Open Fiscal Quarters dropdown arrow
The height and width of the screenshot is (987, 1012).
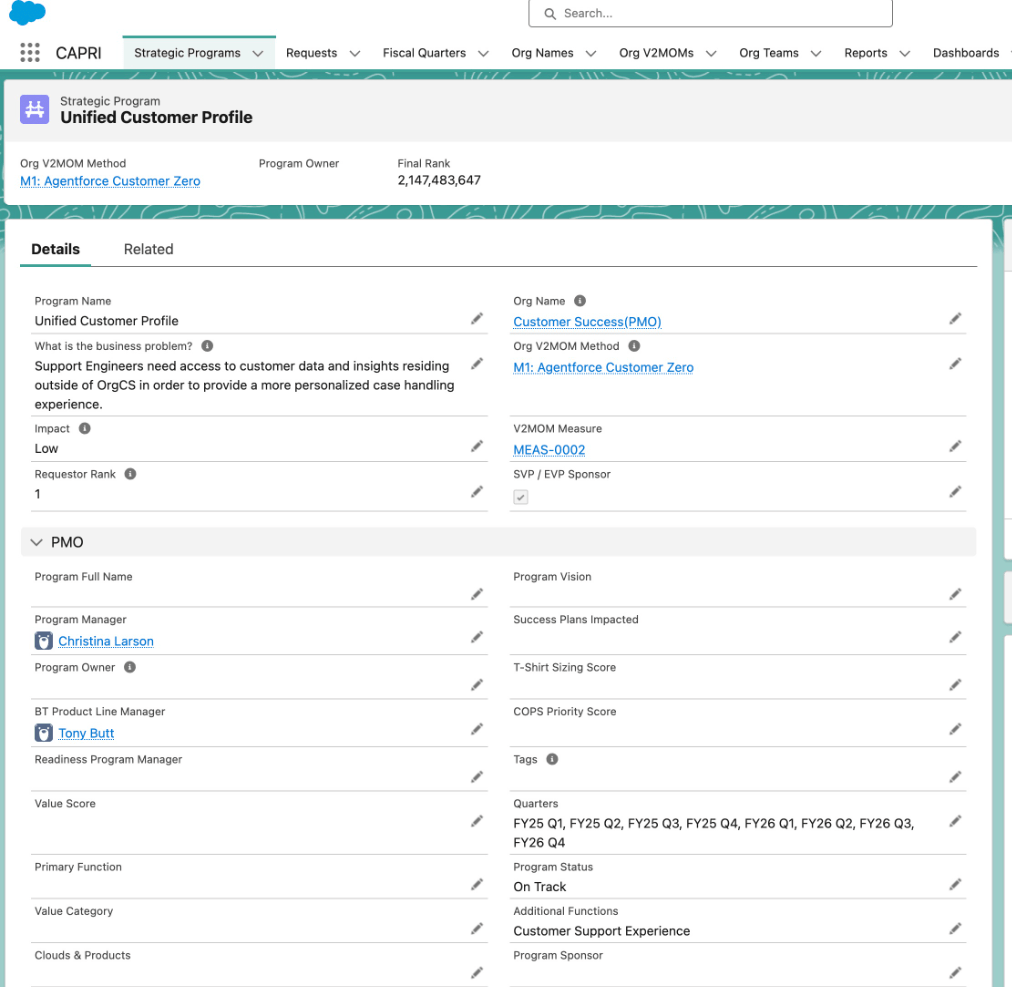pos(483,54)
